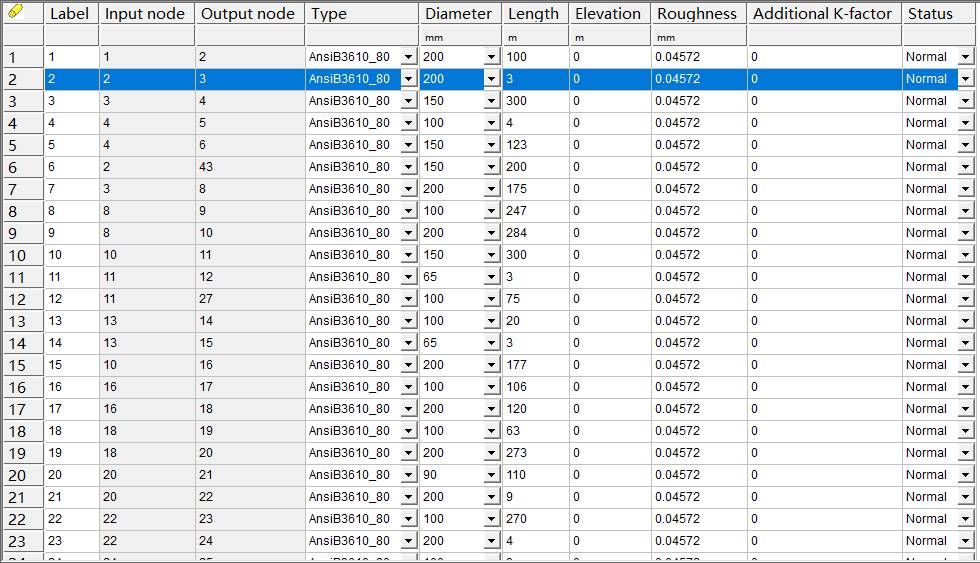Click the Roughness column header
This screenshot has width=980, height=563.
697,14
